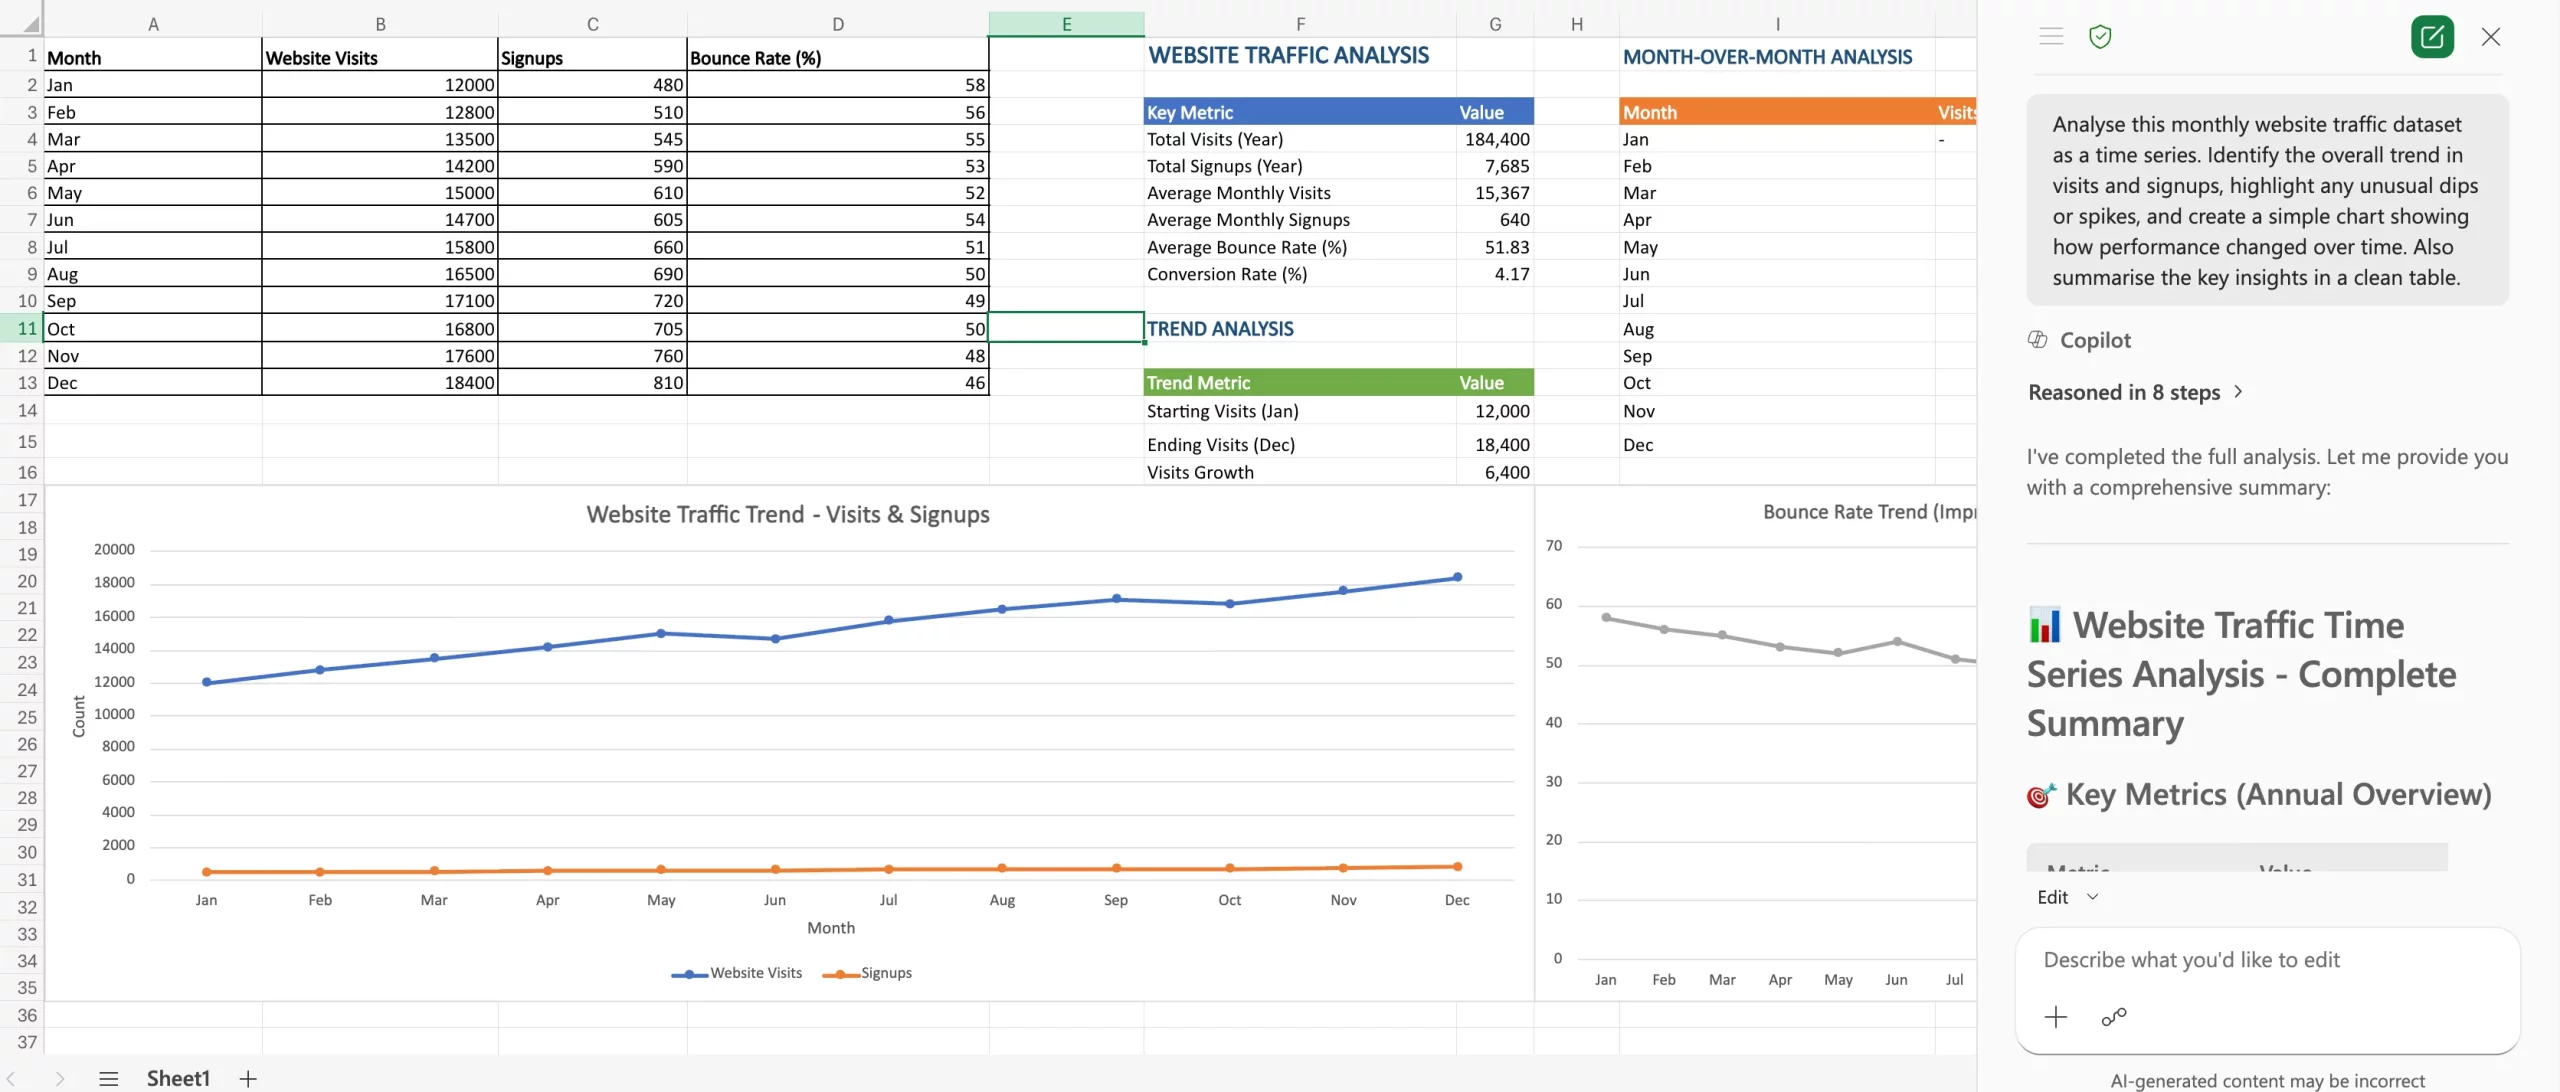
Task: Open the all sheets list icon
Action: 109,1078
